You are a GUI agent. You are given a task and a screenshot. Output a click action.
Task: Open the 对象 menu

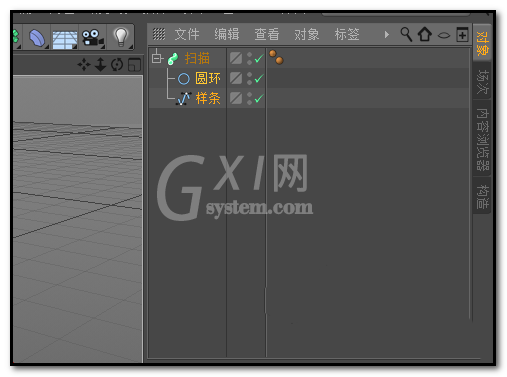coord(307,34)
